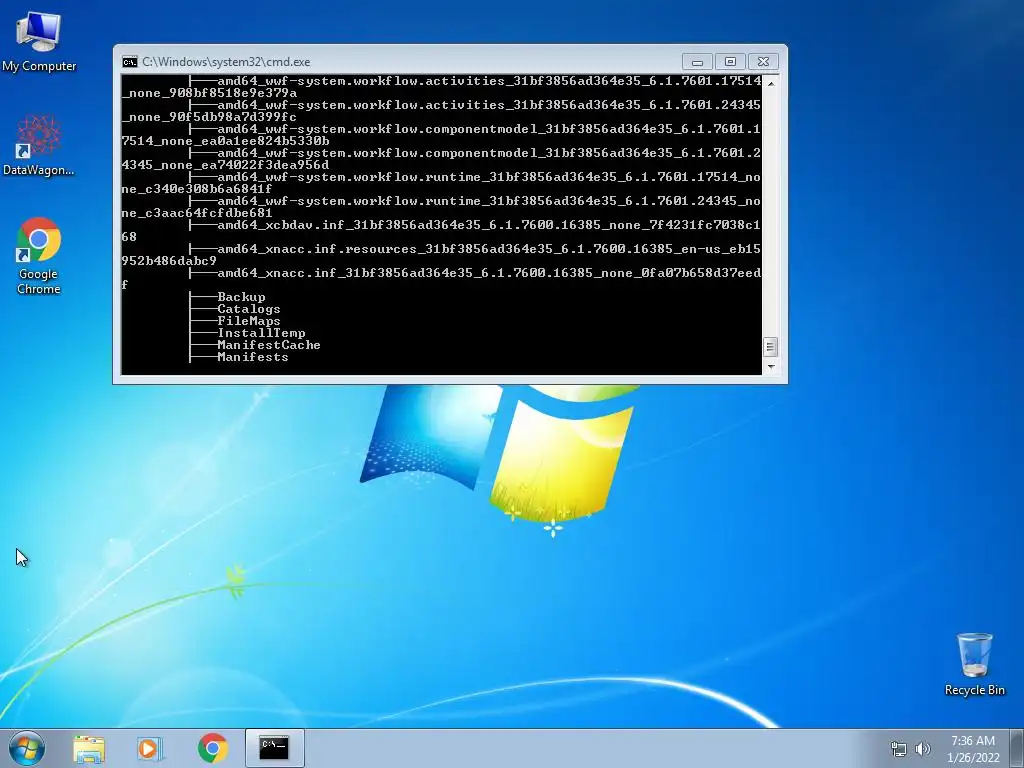Open Windows Media Player from the taskbar
This screenshot has width=1024, height=768.
tap(150, 748)
